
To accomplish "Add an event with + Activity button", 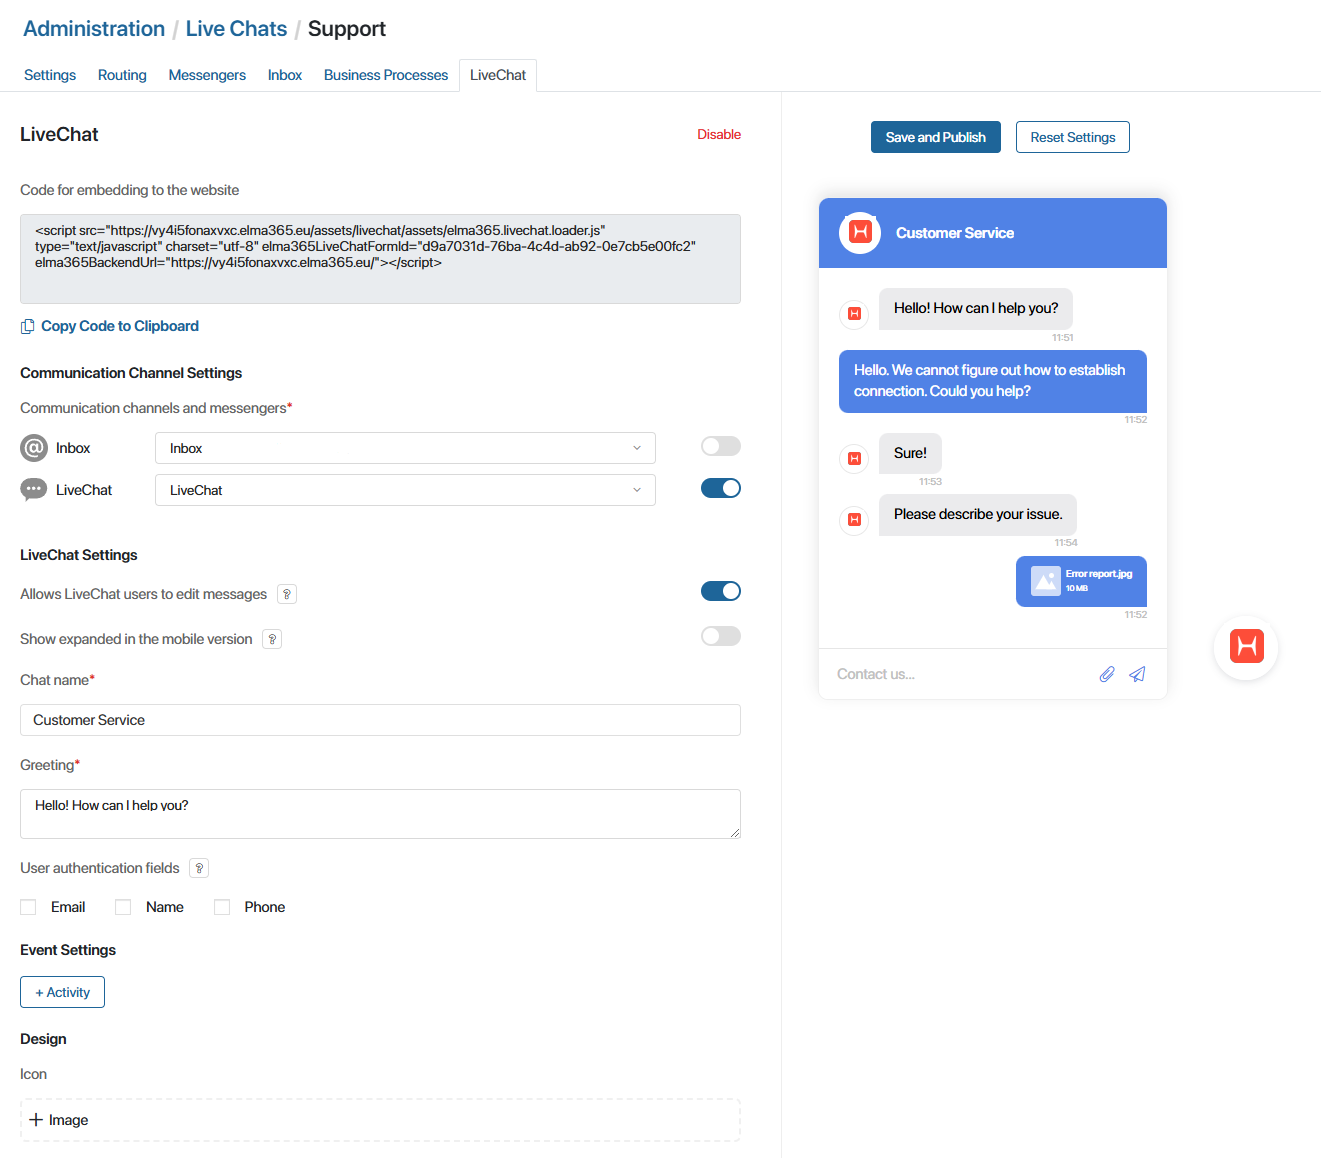I will pos(62,992).
